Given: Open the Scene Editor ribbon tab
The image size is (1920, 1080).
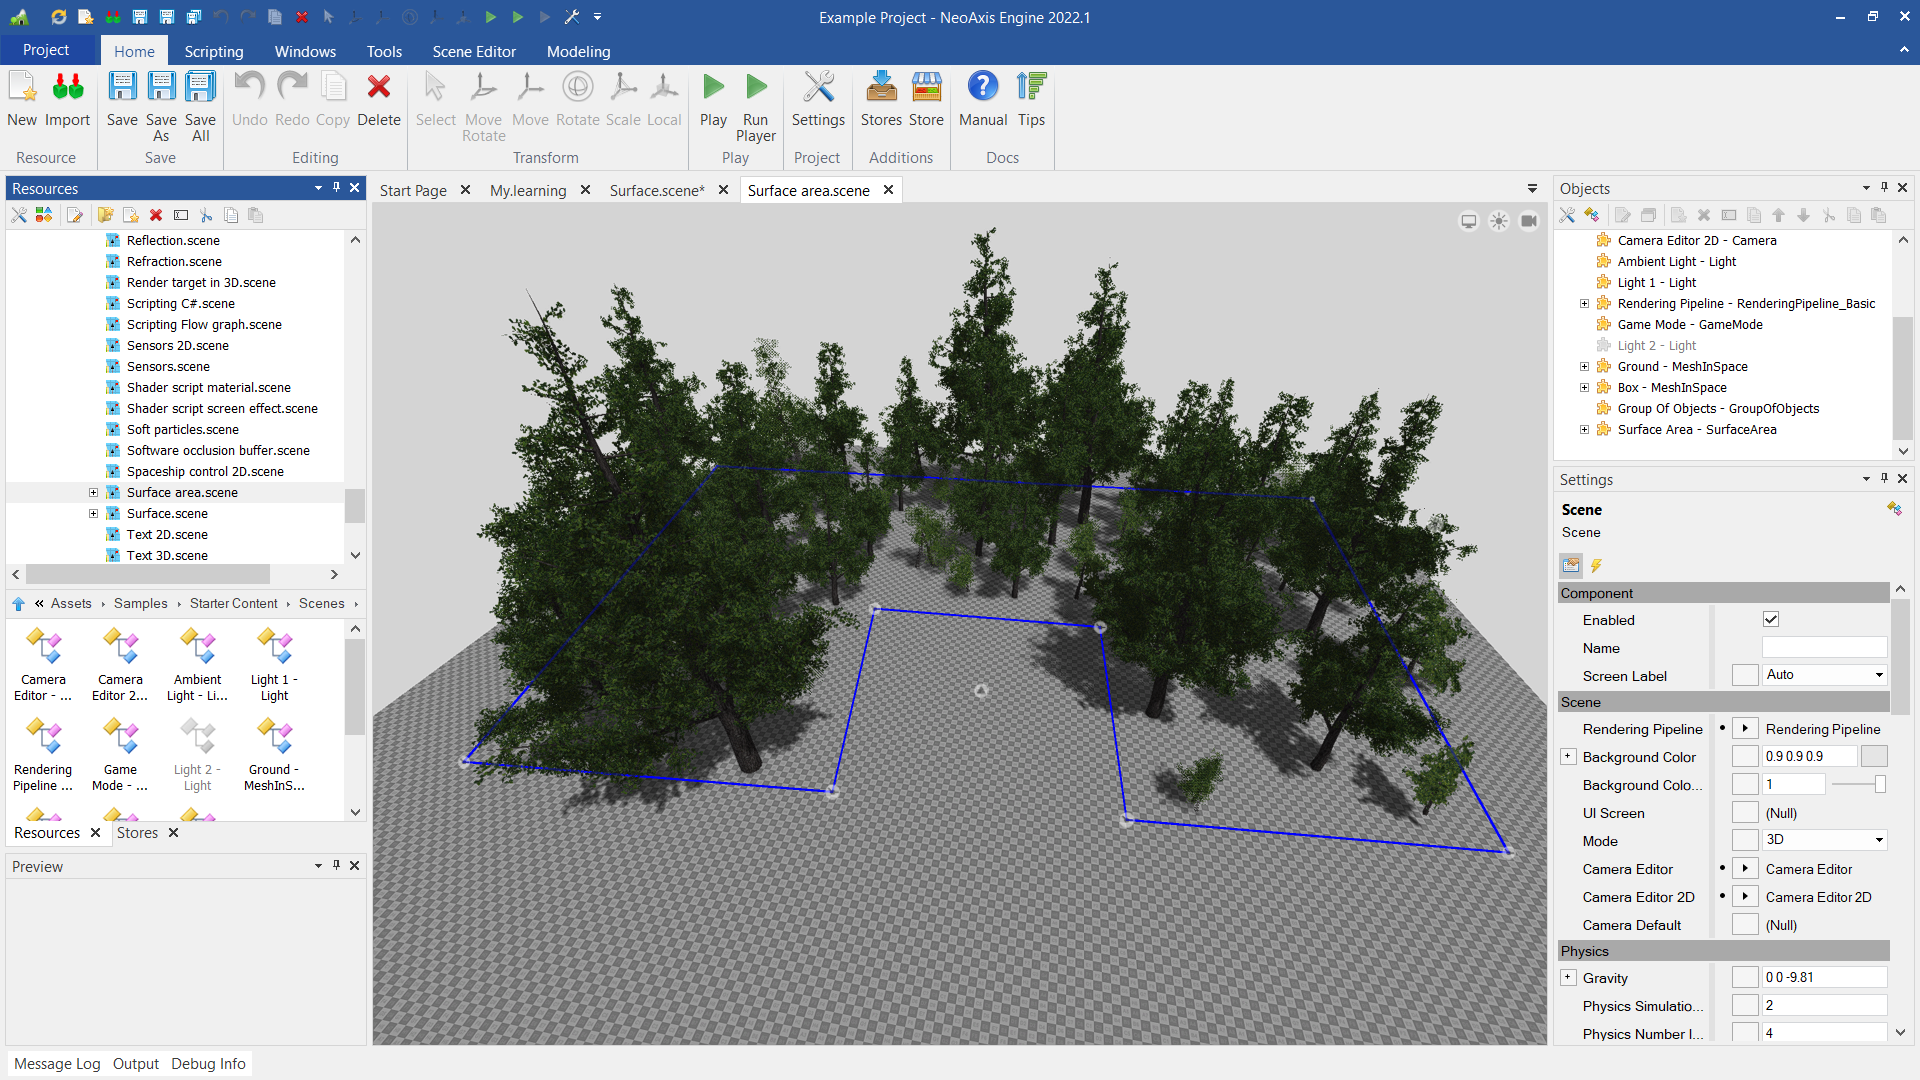Looking at the screenshot, I should point(474,51).
